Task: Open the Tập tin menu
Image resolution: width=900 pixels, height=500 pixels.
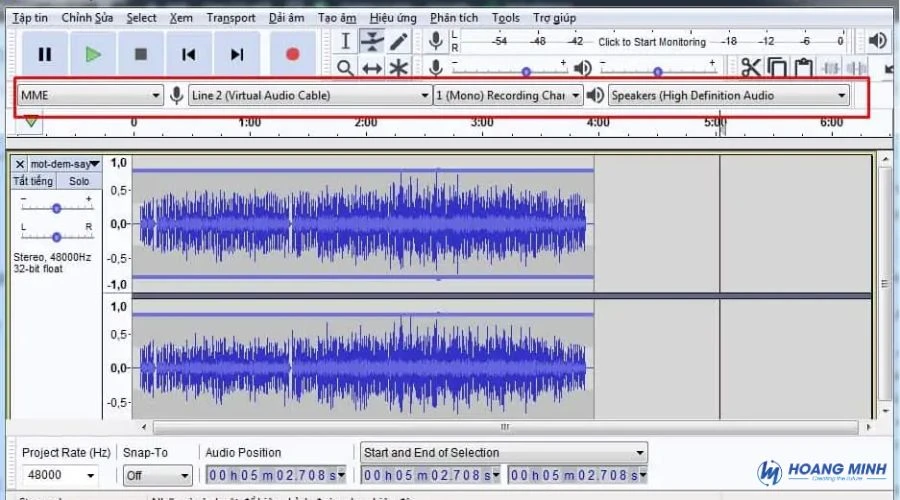Action: coord(30,18)
